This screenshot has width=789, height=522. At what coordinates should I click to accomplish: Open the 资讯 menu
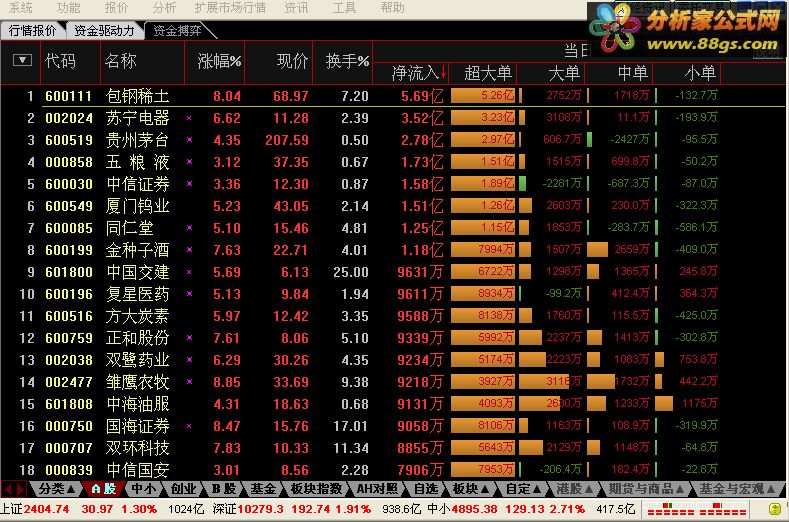tap(296, 8)
